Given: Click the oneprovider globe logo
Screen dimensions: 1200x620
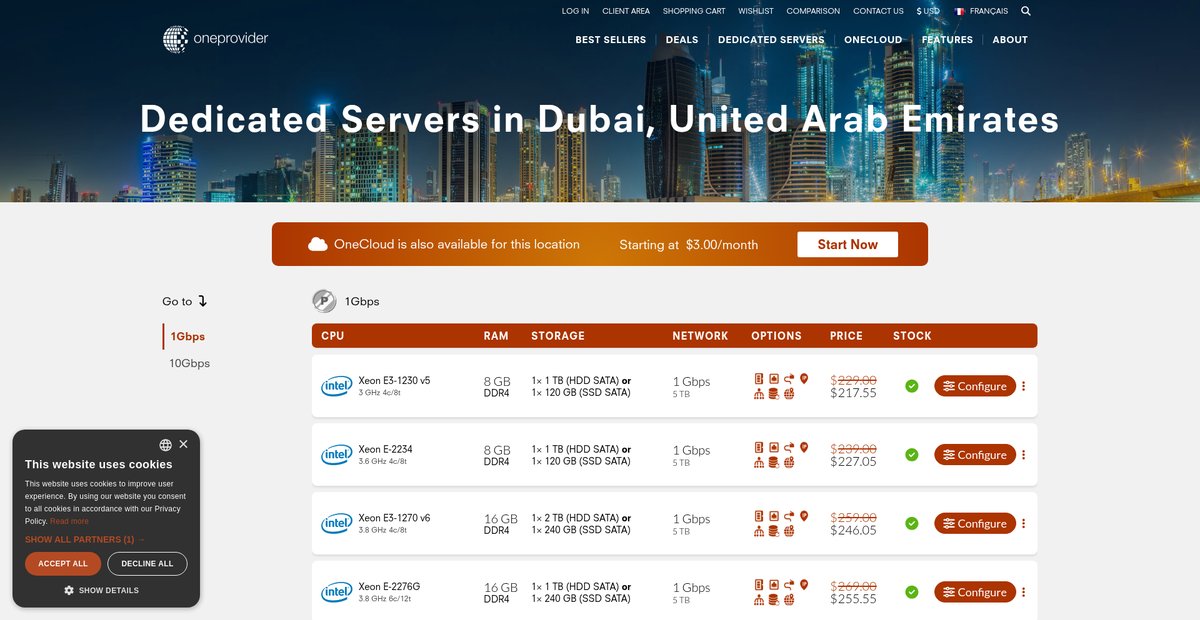Looking at the screenshot, I should 176,39.
